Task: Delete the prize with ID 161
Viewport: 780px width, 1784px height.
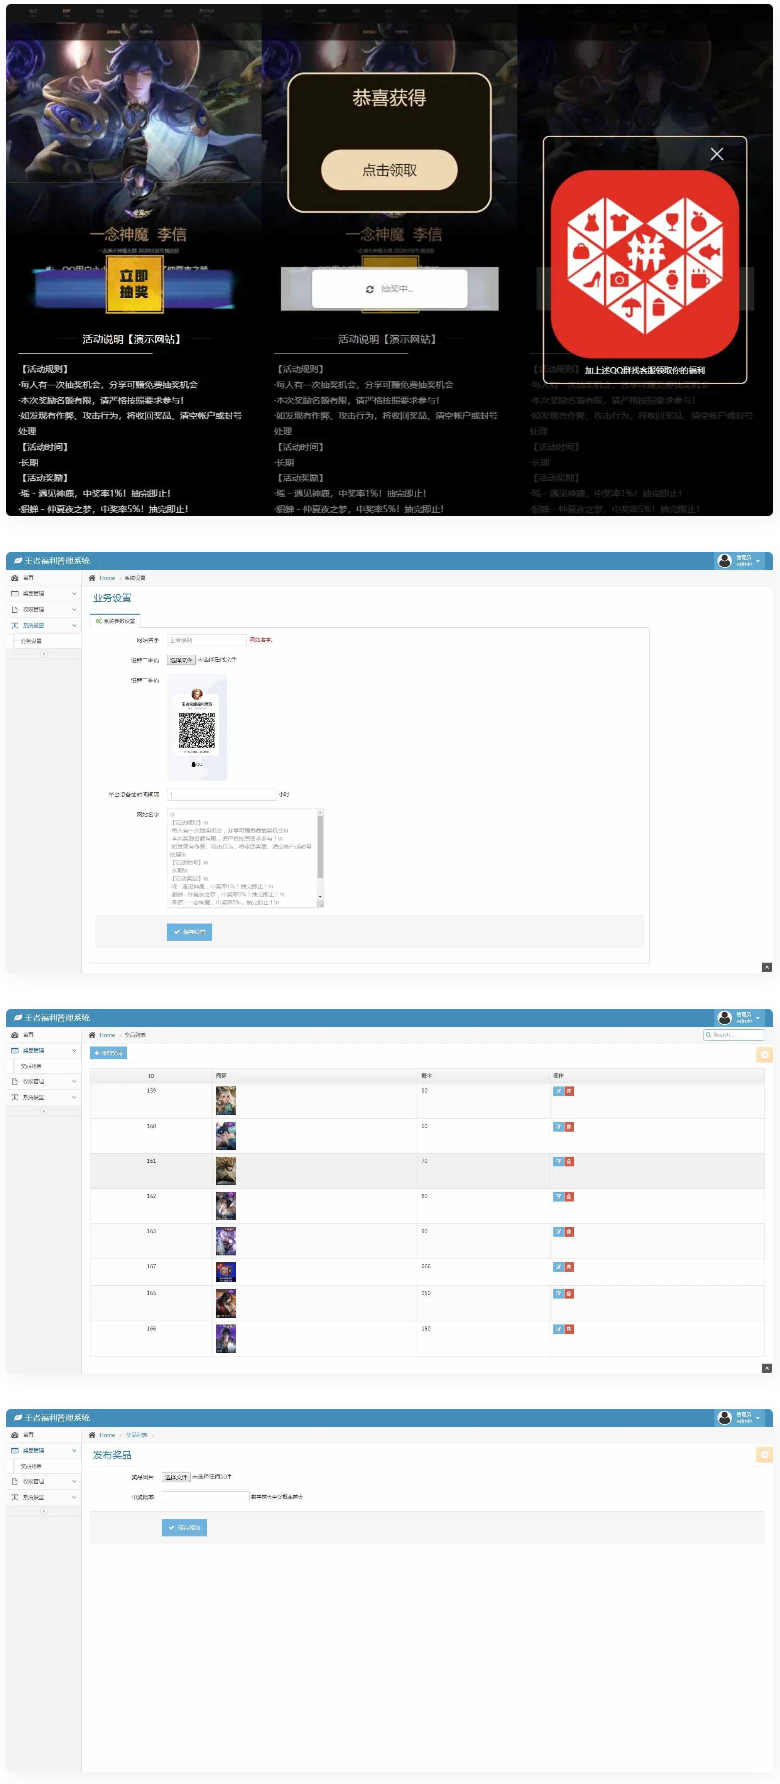Action: tap(569, 1162)
